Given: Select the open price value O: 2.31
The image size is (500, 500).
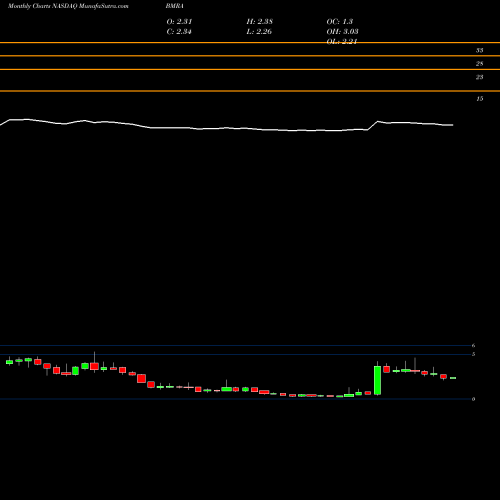Looking at the screenshot, I should coord(179,21).
